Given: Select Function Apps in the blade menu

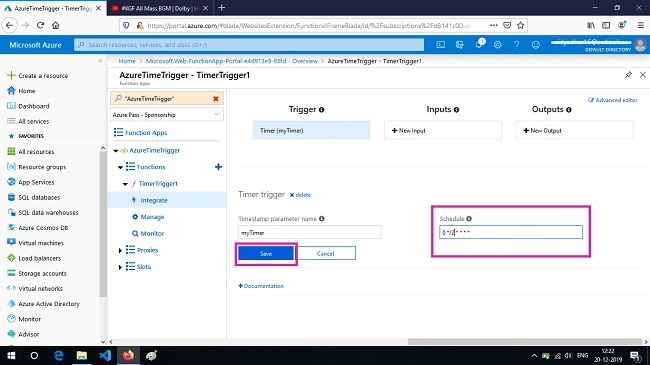Looking at the screenshot, I should click(146, 133).
